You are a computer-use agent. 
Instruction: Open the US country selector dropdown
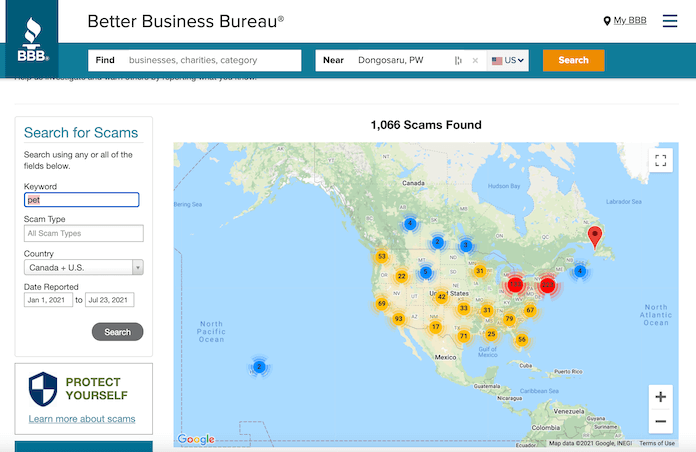(x=508, y=60)
